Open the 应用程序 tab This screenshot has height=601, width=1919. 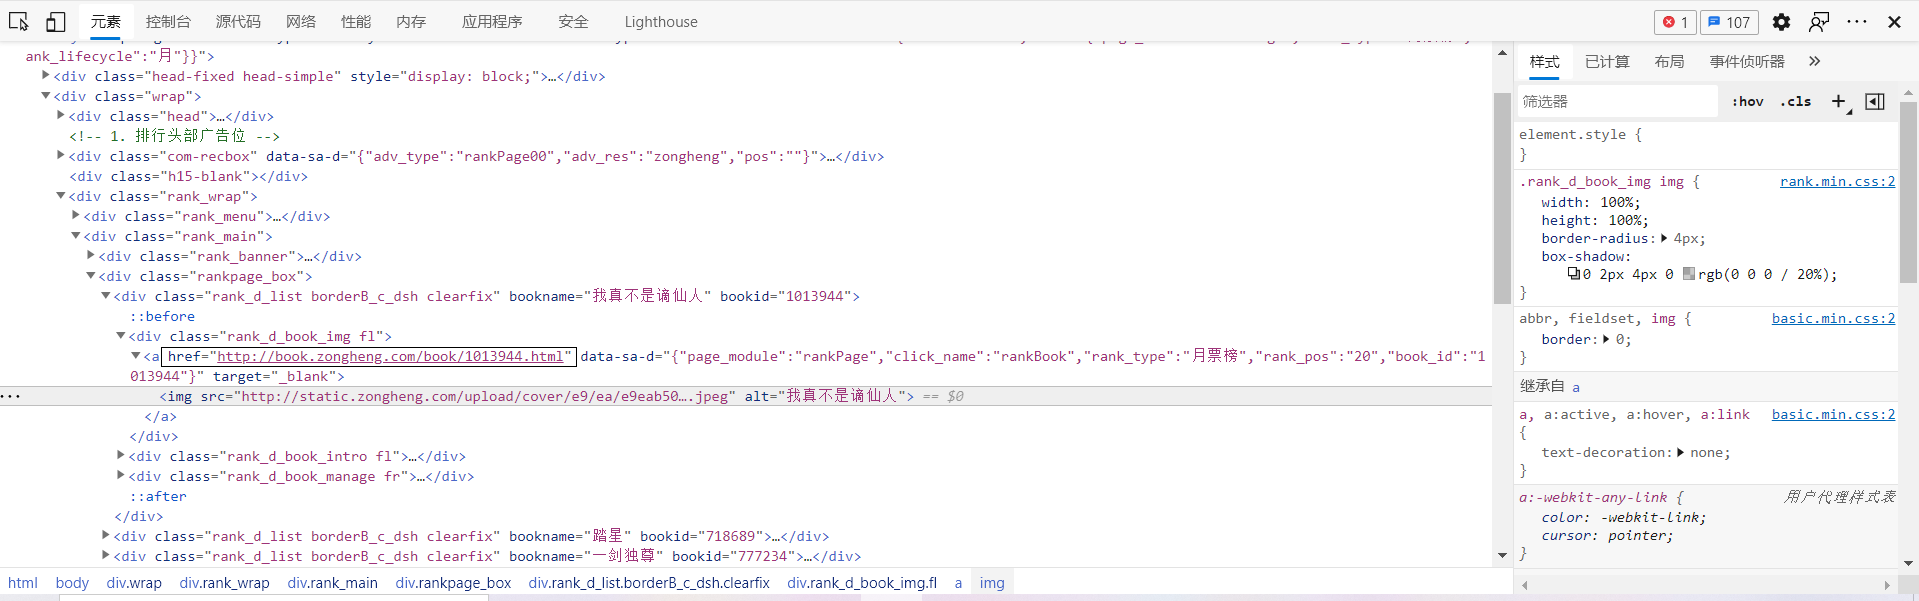coord(492,22)
